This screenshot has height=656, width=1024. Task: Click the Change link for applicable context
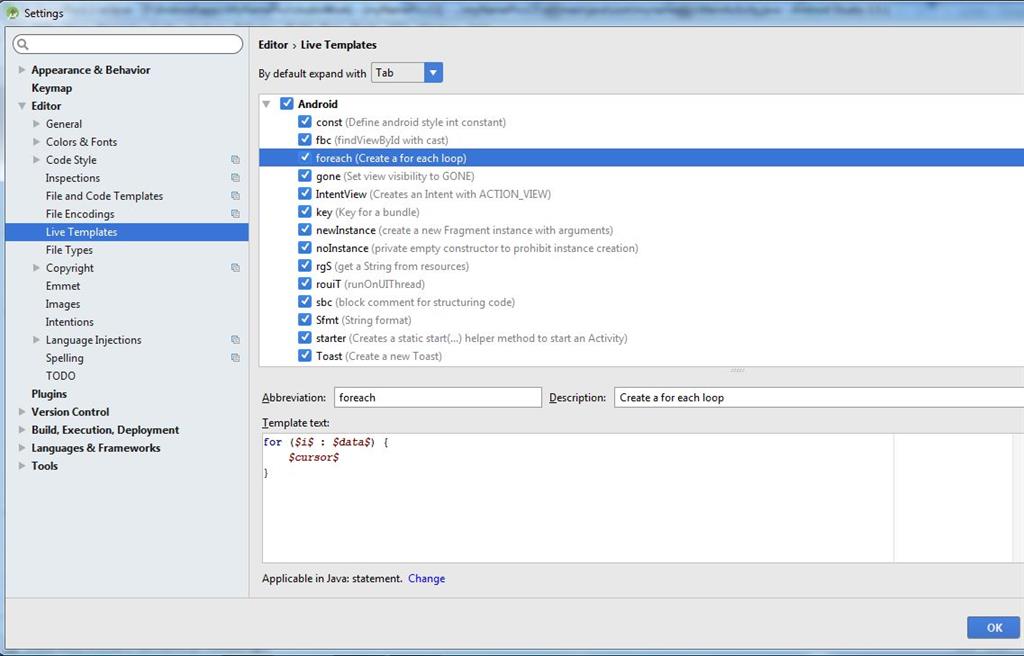point(426,578)
